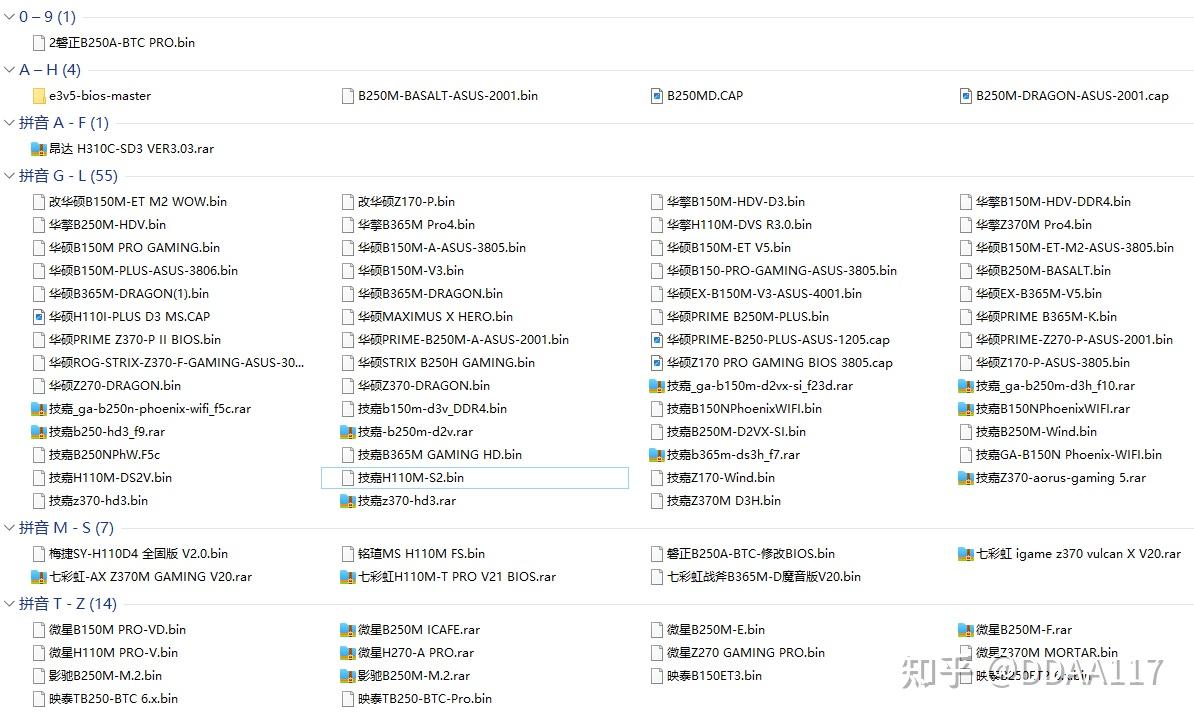Viewport: 1194px width, 720px height.
Task: Click the 昂达 H310C-SD3 VER3.03.rar archive icon
Action: pyautogui.click(x=37, y=148)
